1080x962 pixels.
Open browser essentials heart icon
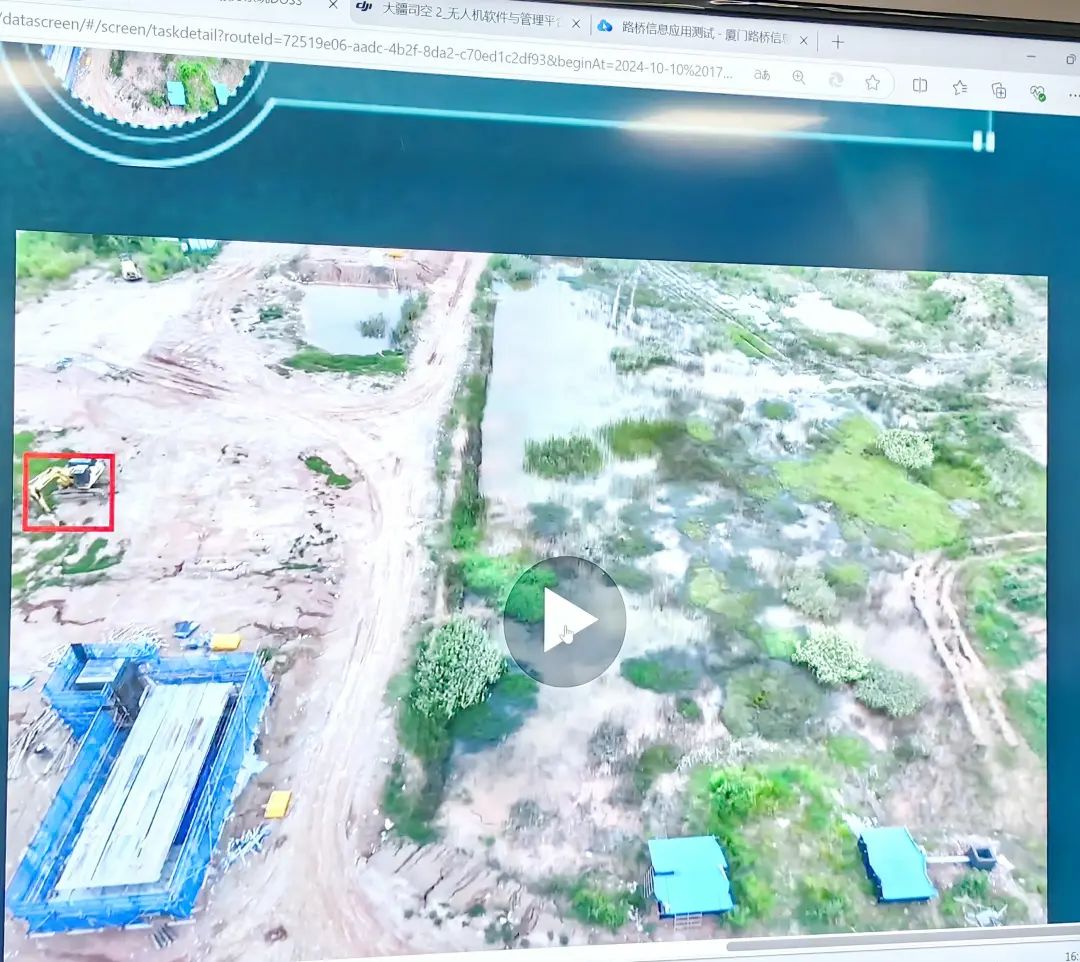(1037, 93)
